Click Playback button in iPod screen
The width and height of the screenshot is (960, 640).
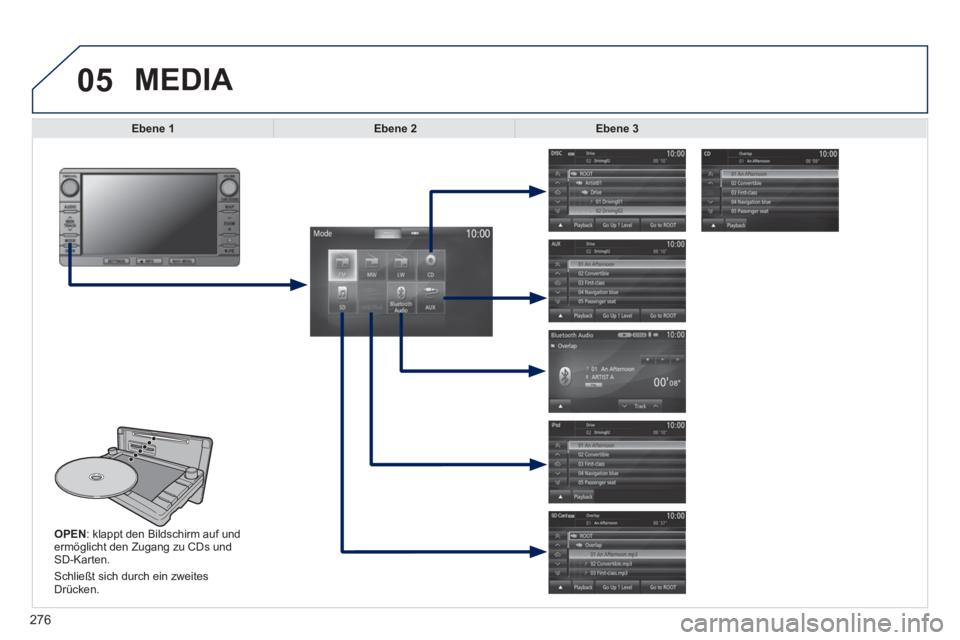pyautogui.click(x=583, y=497)
